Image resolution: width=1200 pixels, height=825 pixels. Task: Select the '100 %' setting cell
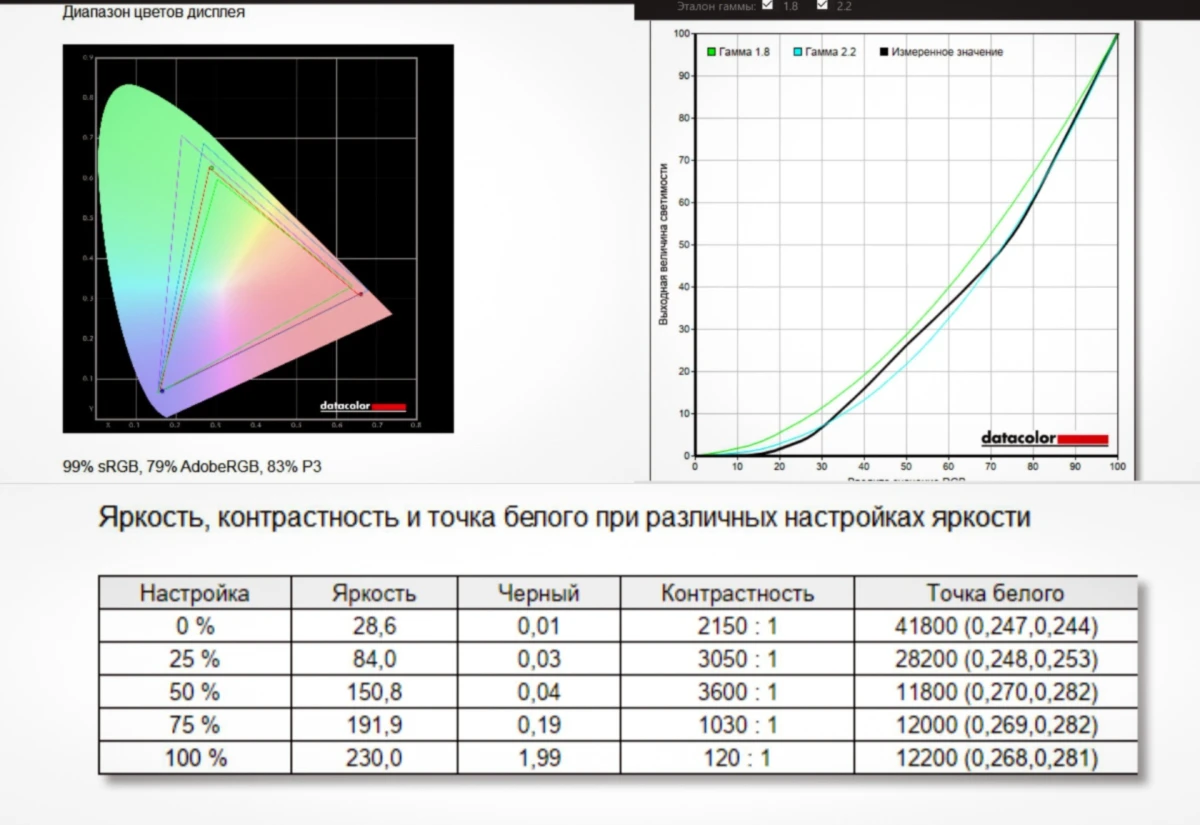click(x=195, y=757)
